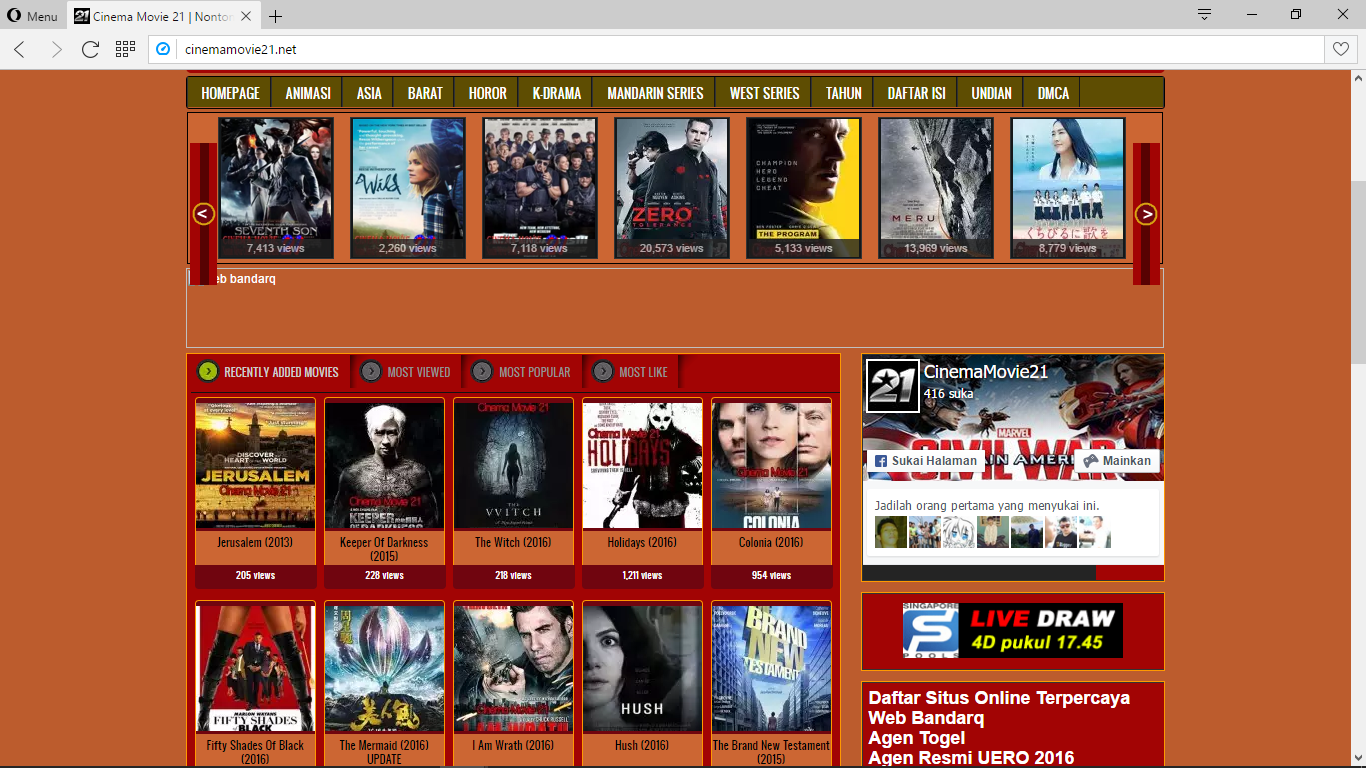This screenshot has height=768, width=1366.
Task: Open Keeper Of Darkness poster
Action: click(384, 465)
